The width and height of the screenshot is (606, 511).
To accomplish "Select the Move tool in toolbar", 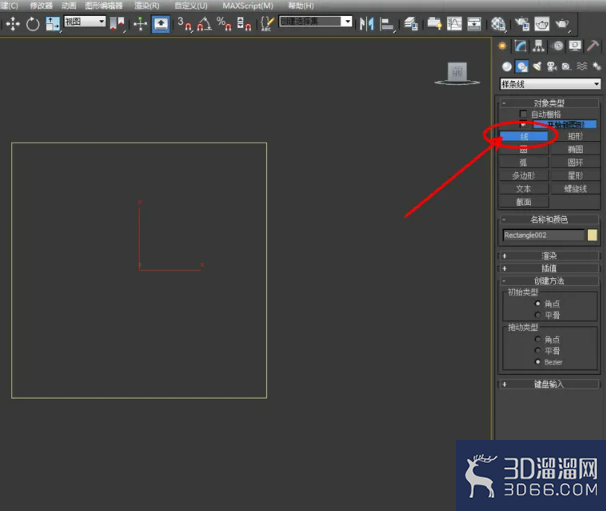I will pyautogui.click(x=13, y=24).
